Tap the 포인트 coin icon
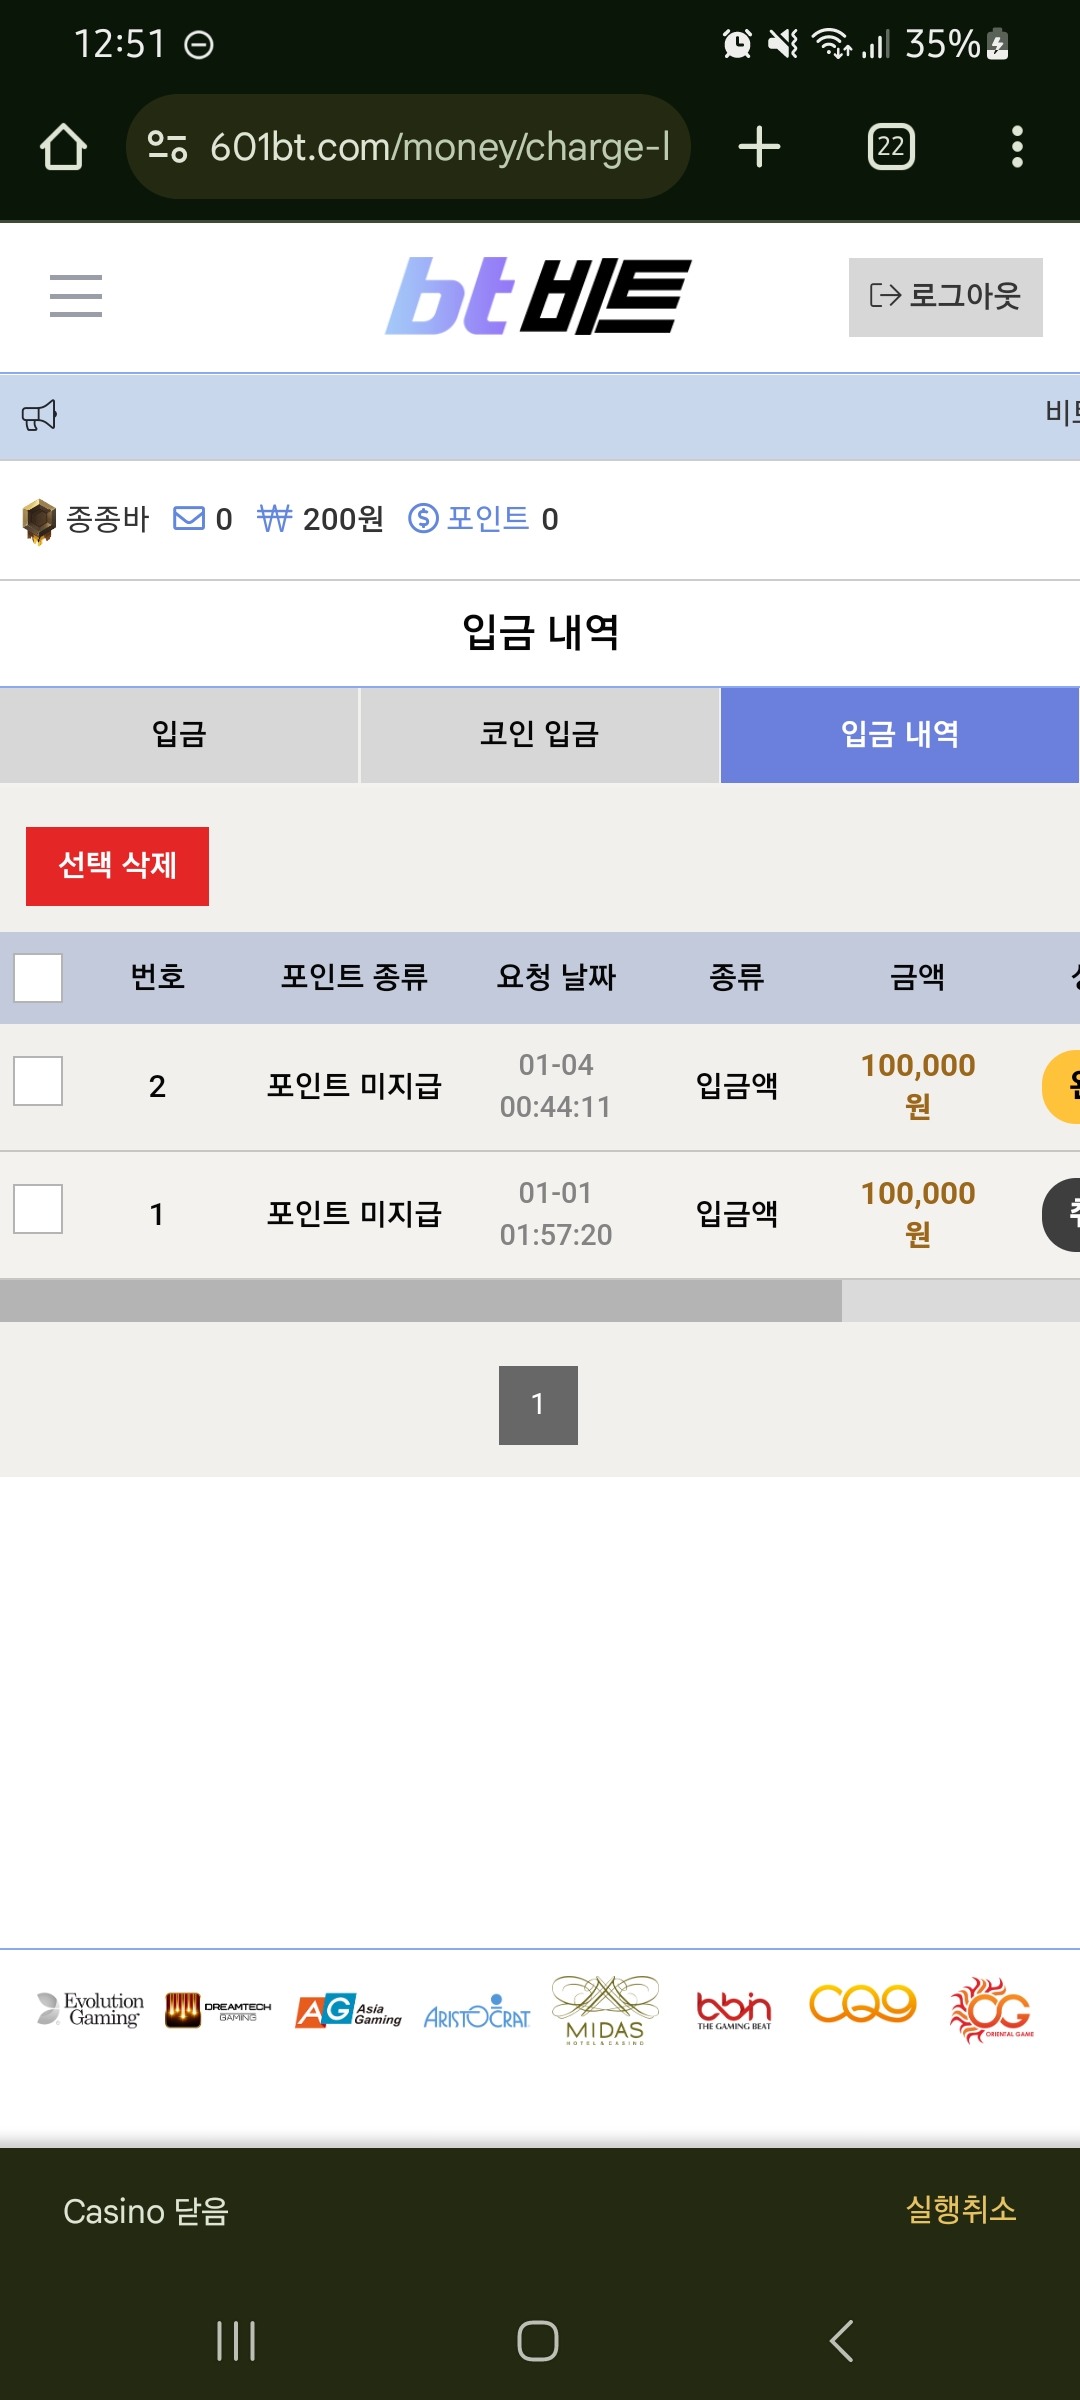Viewport: 1080px width, 2400px height. tap(423, 518)
